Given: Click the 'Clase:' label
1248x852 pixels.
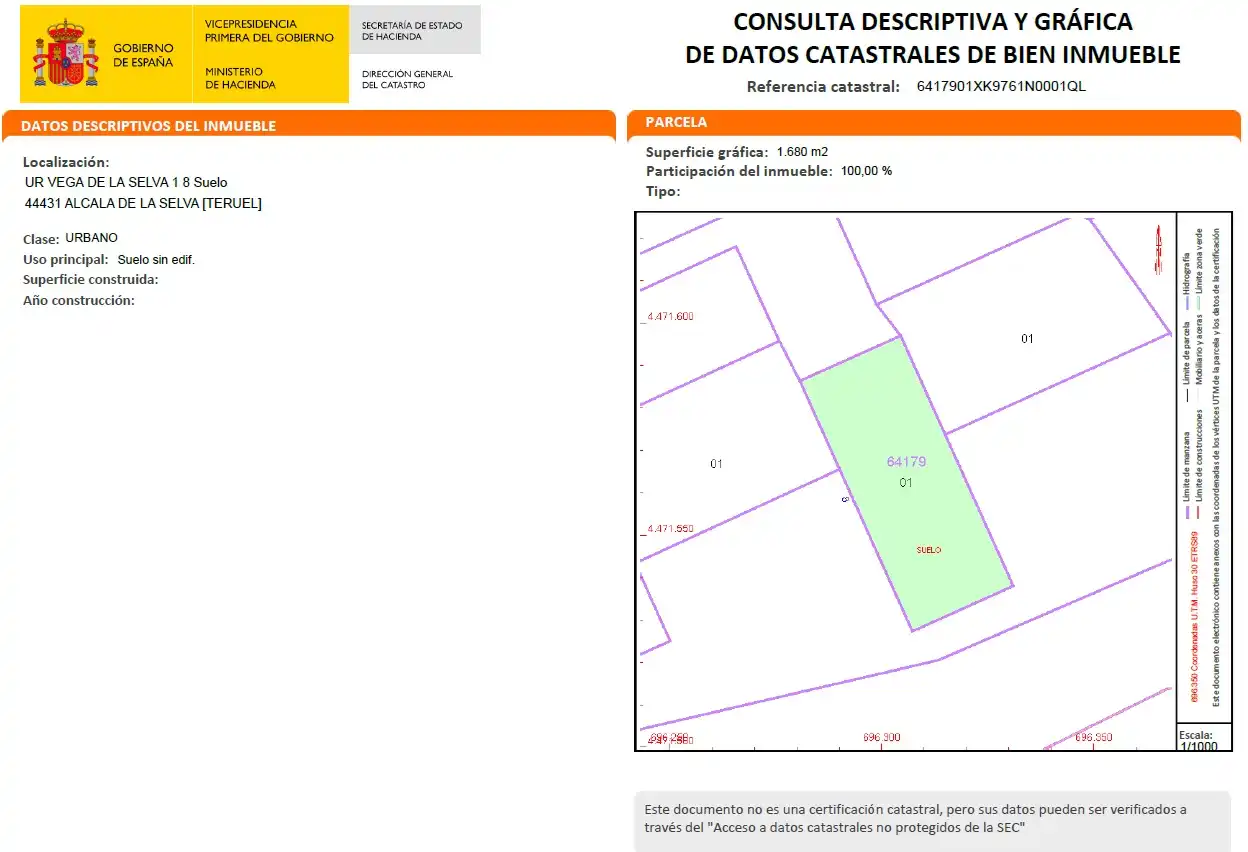Looking at the screenshot, I should coord(41,239).
